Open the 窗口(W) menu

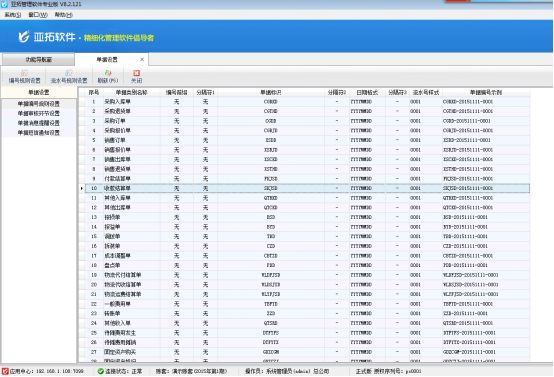pos(38,14)
